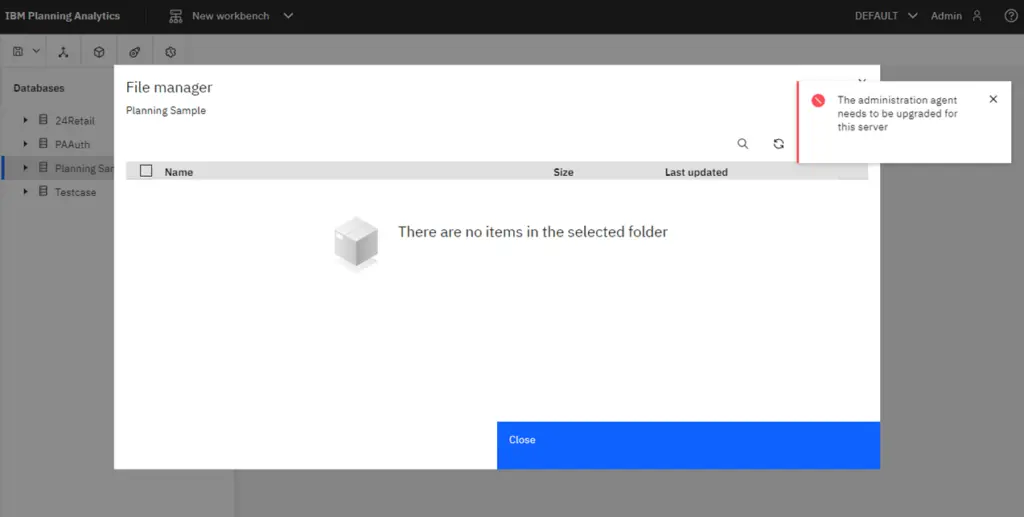This screenshot has width=1024, height=517.
Task: Click the search icon in File manager
Action: pos(743,144)
